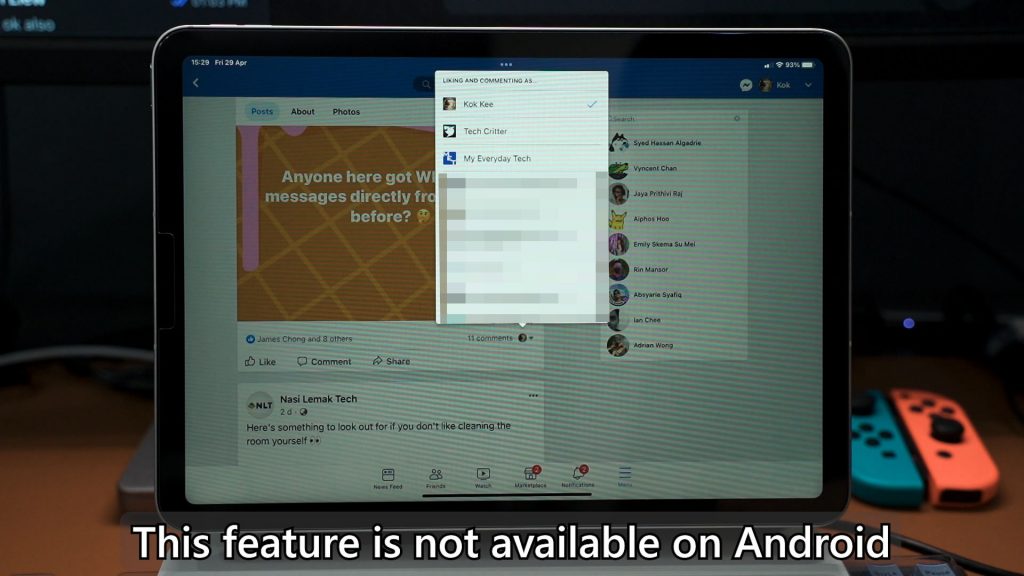
Task: Open the three-dot menu on Nasi Lemak post
Action: pyautogui.click(x=534, y=396)
